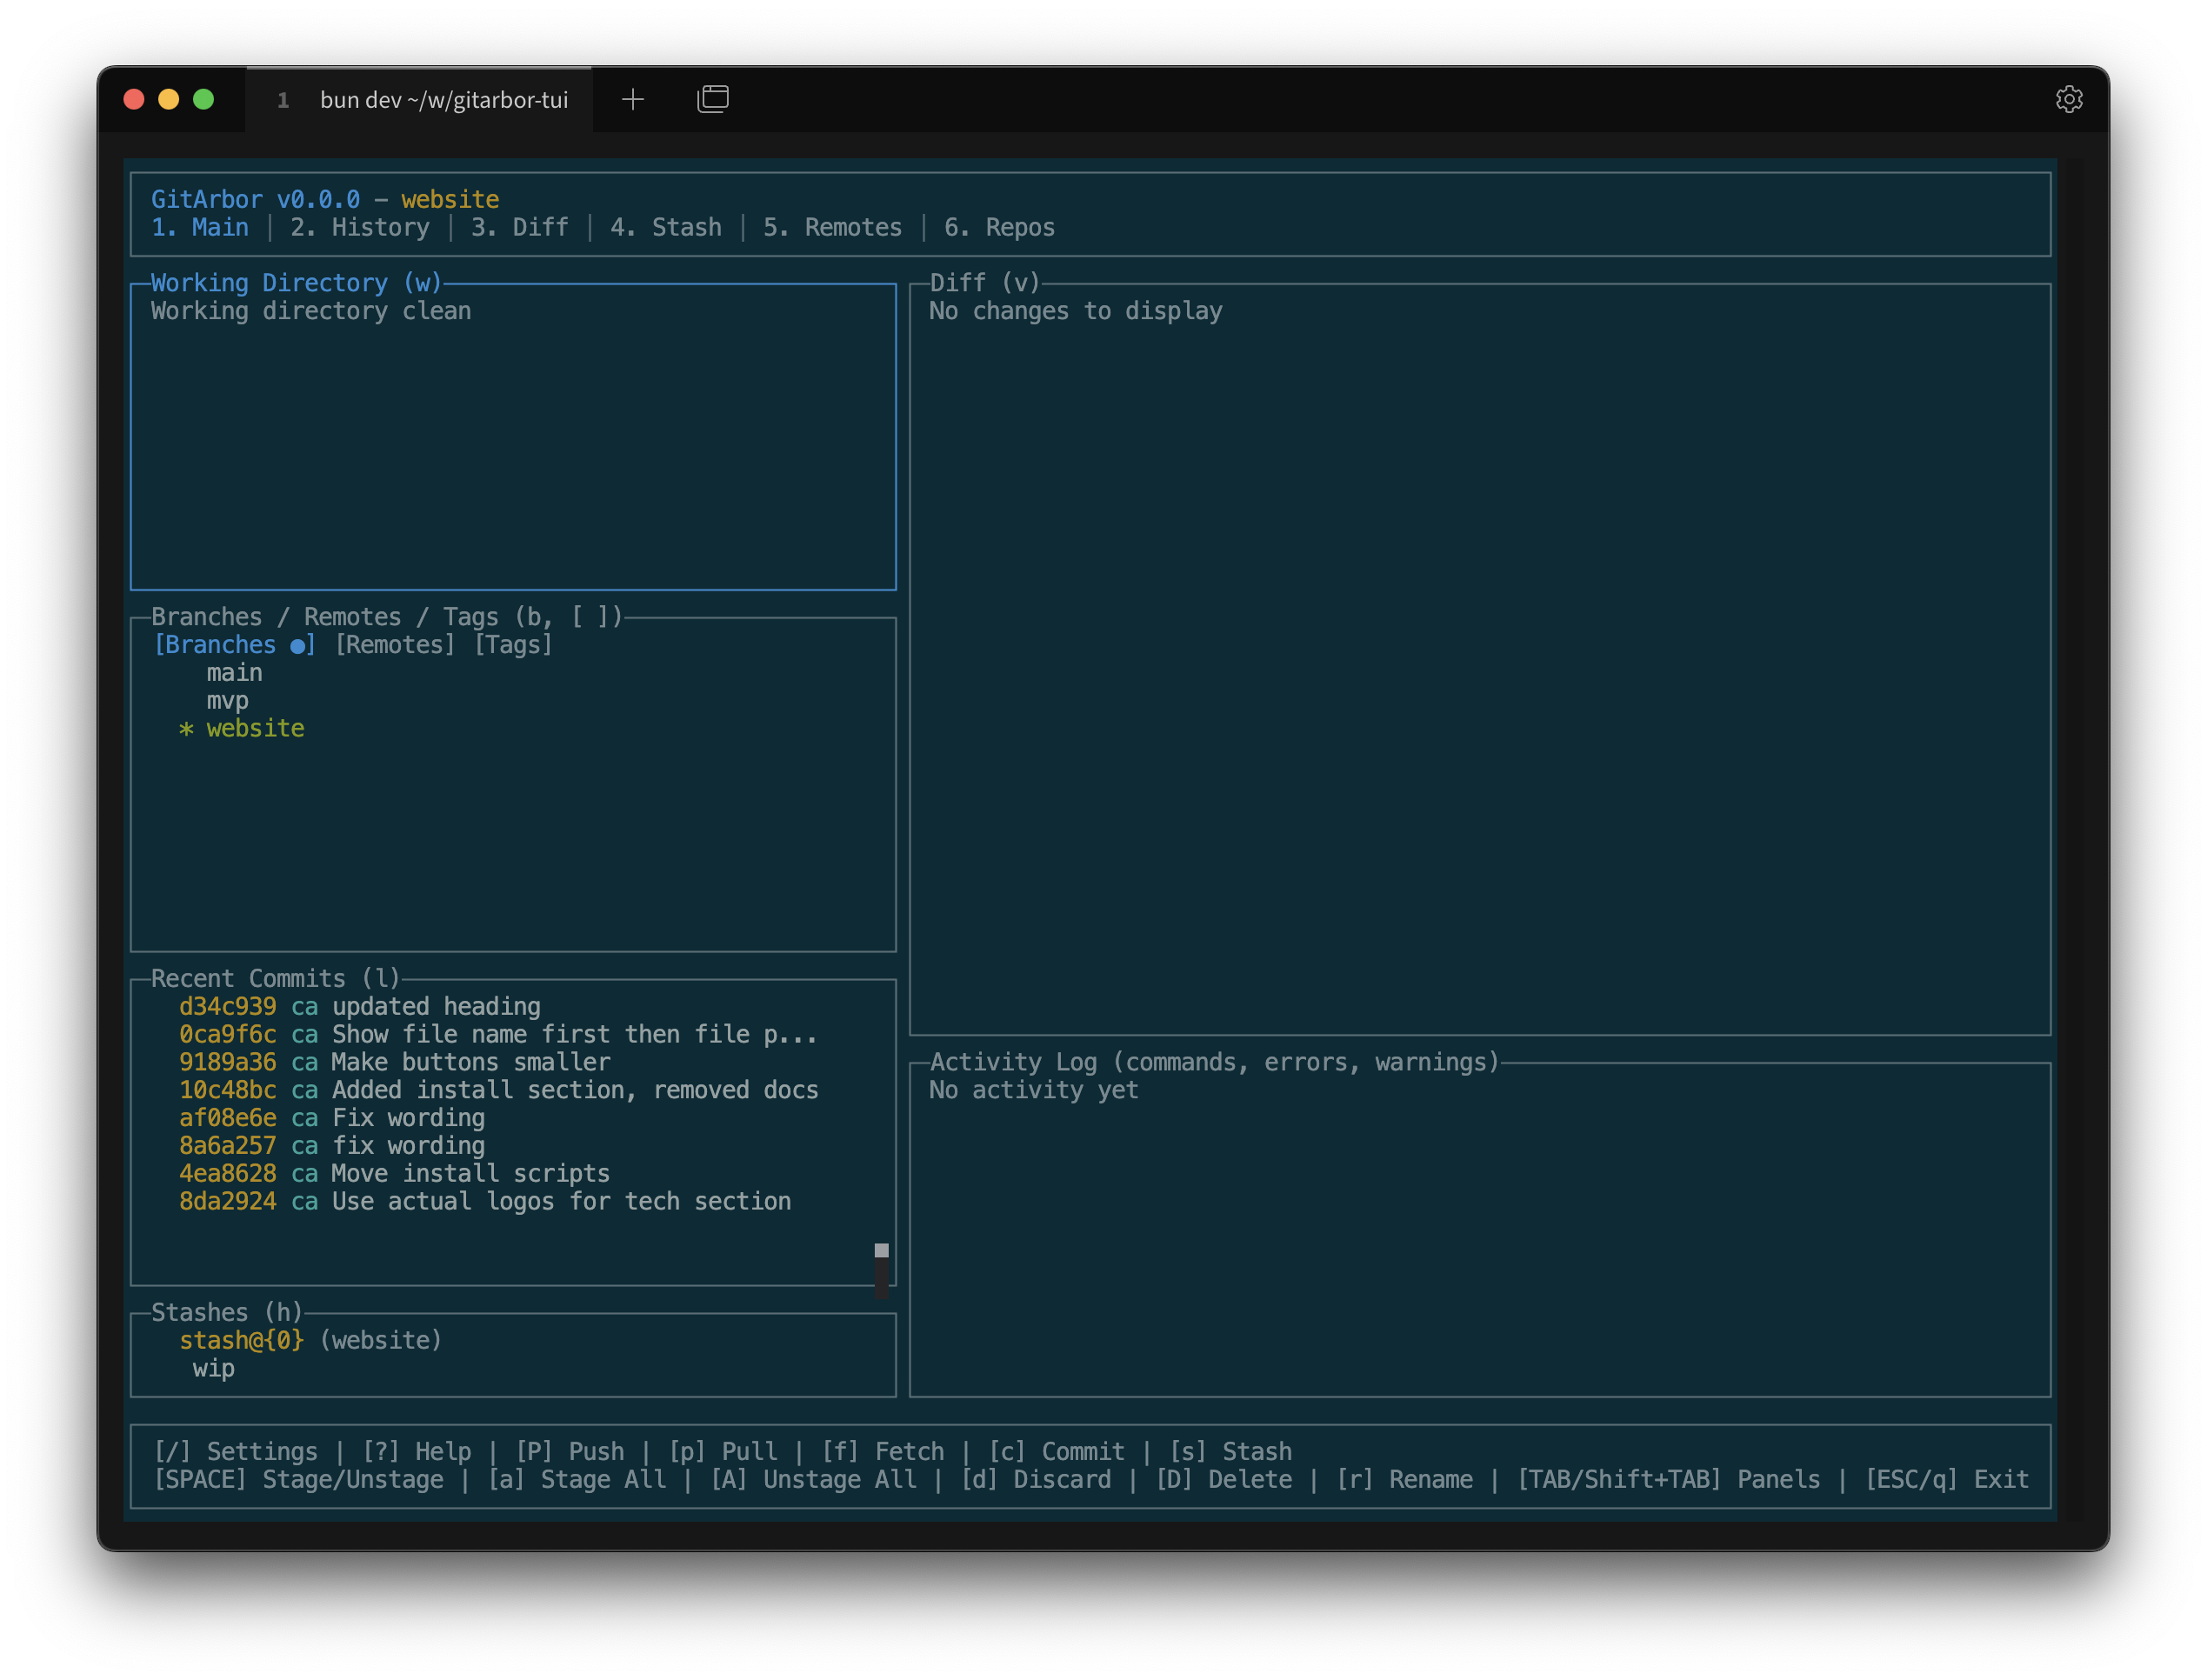Viewport: 2207px width, 1680px height.
Task: Open a new terminal tab with the plus icon
Action: (x=633, y=99)
